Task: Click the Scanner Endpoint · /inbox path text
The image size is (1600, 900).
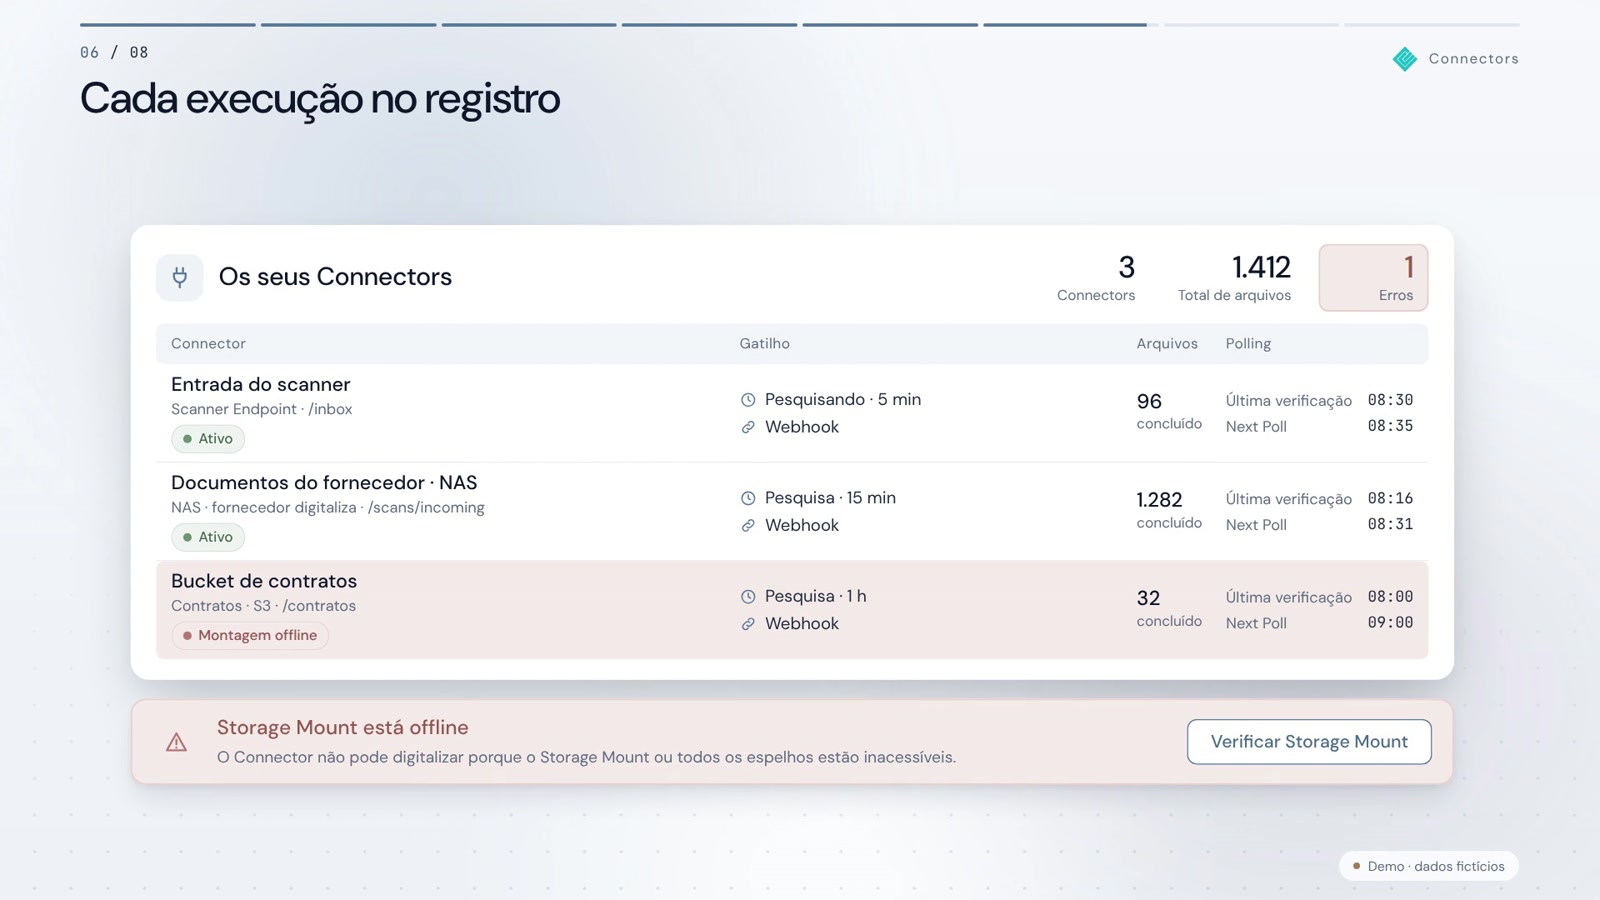Action: click(x=261, y=409)
